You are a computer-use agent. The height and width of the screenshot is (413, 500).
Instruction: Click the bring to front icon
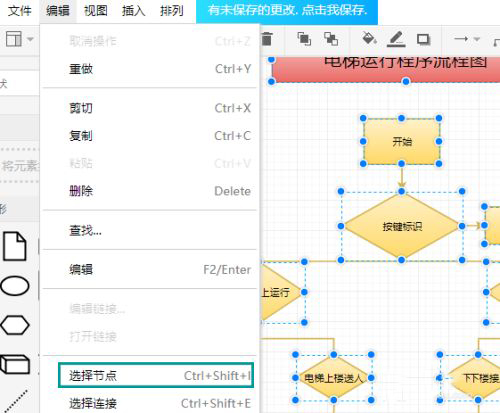point(304,39)
